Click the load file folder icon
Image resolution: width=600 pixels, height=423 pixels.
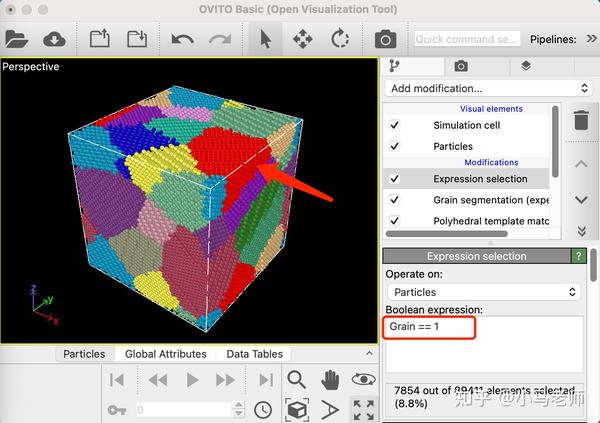(16, 39)
